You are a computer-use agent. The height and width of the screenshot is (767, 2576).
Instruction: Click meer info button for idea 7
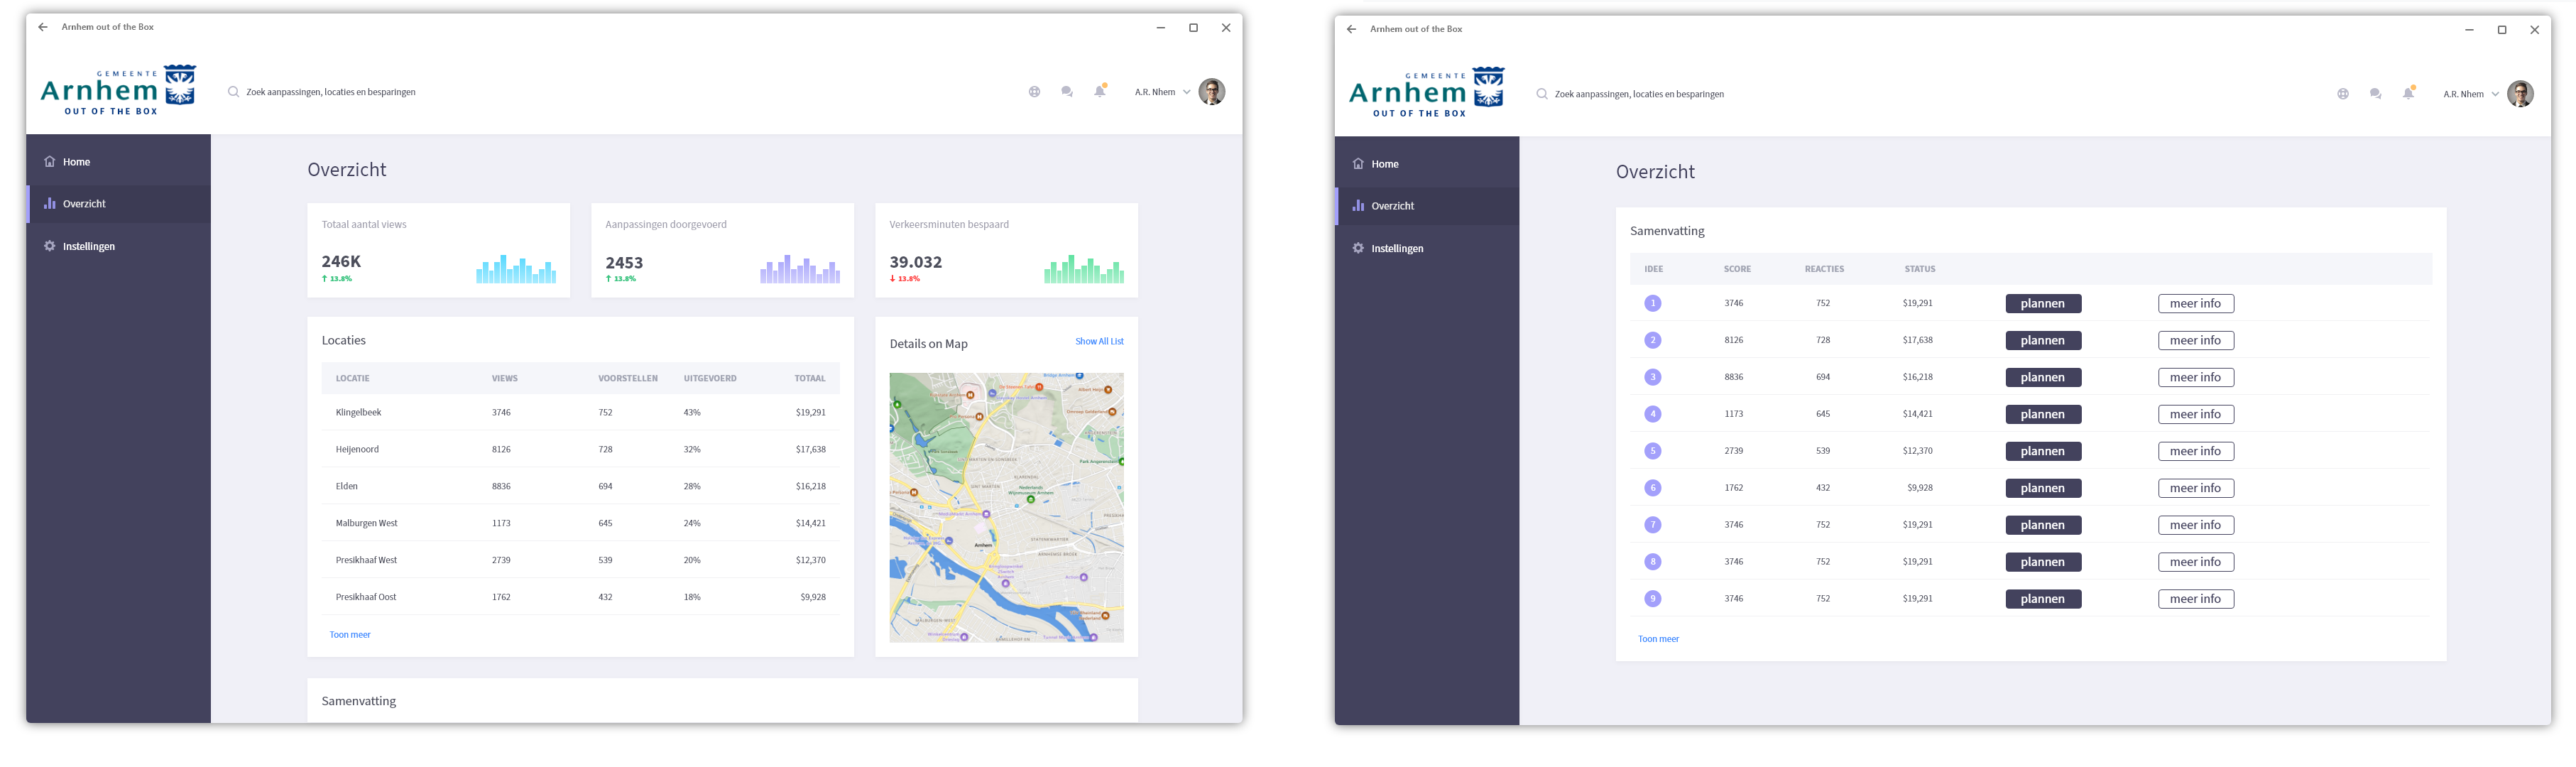2195,526
